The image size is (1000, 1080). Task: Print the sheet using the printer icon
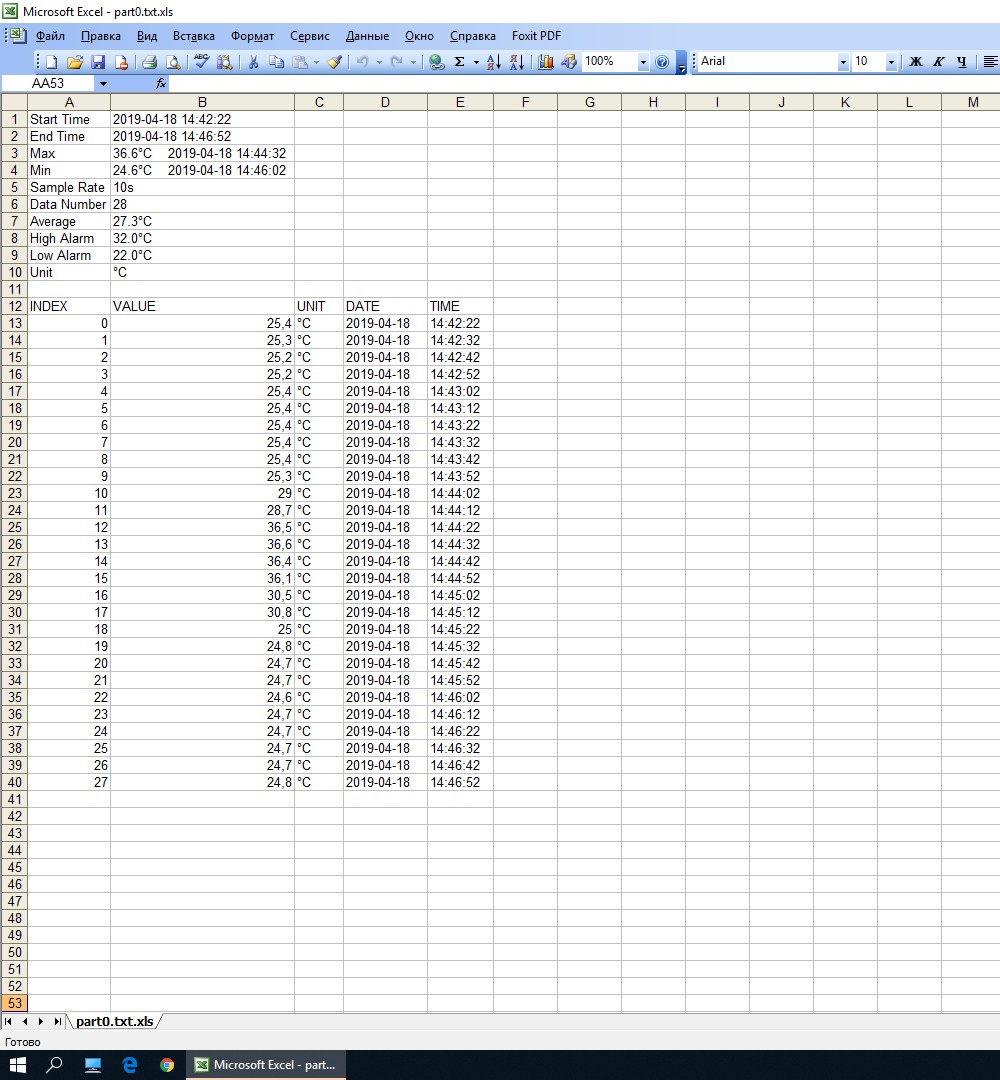tap(149, 62)
